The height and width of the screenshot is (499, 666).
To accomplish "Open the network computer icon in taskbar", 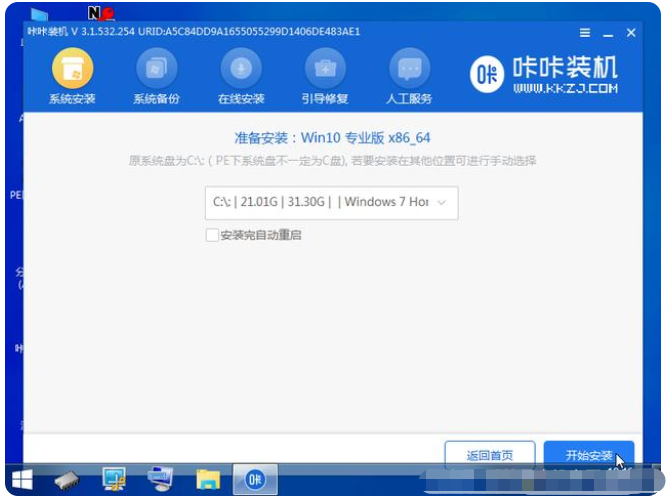I will click(x=160, y=480).
